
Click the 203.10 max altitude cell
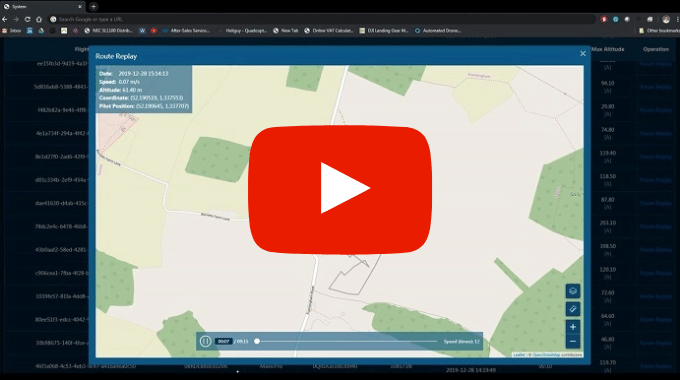608,223
